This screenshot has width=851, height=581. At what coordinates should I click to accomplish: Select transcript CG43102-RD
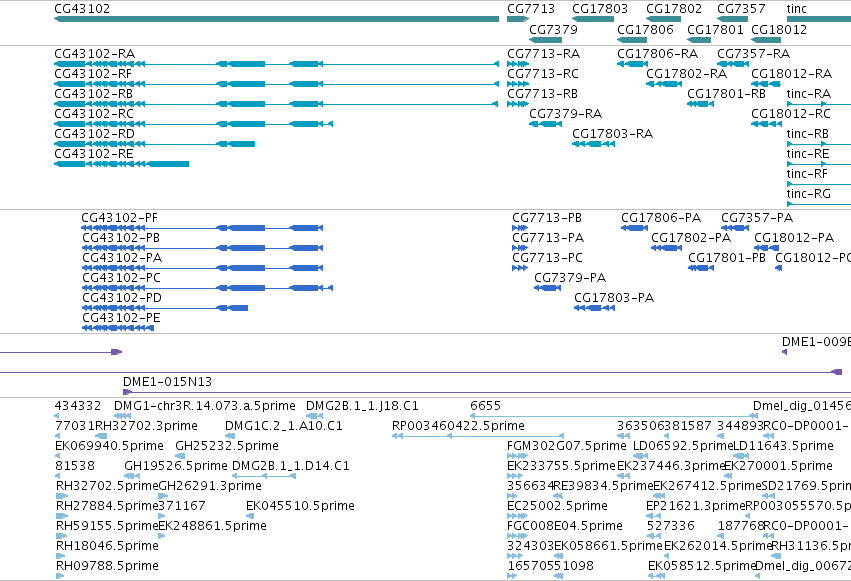point(155,144)
